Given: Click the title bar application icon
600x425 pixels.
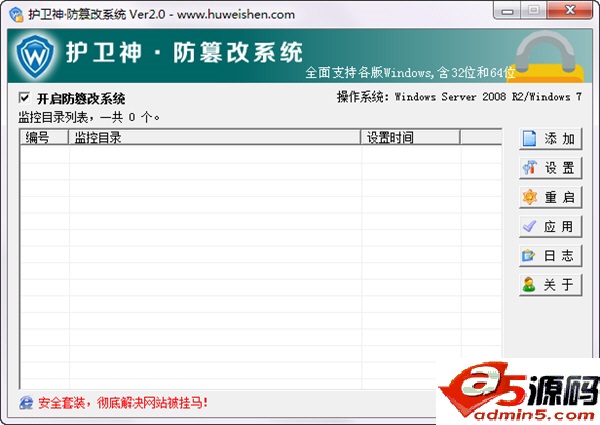Looking at the screenshot, I should pyautogui.click(x=16, y=15).
